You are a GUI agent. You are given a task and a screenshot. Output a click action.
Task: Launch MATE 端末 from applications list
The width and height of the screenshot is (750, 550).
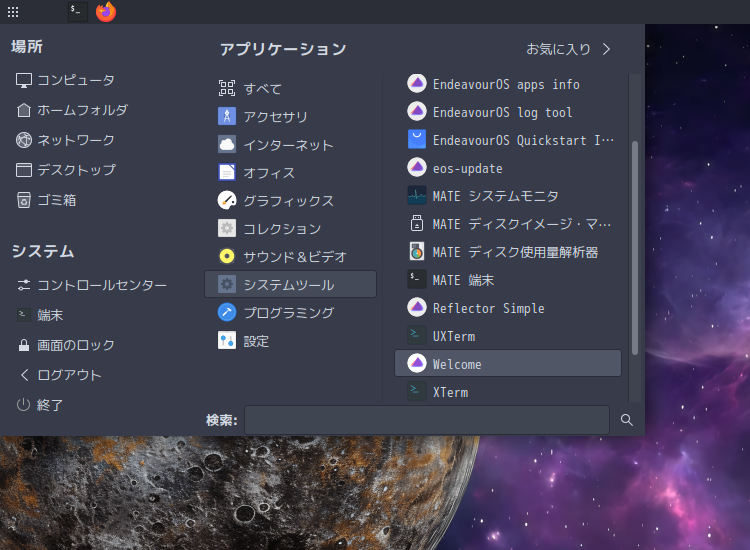pos(507,280)
